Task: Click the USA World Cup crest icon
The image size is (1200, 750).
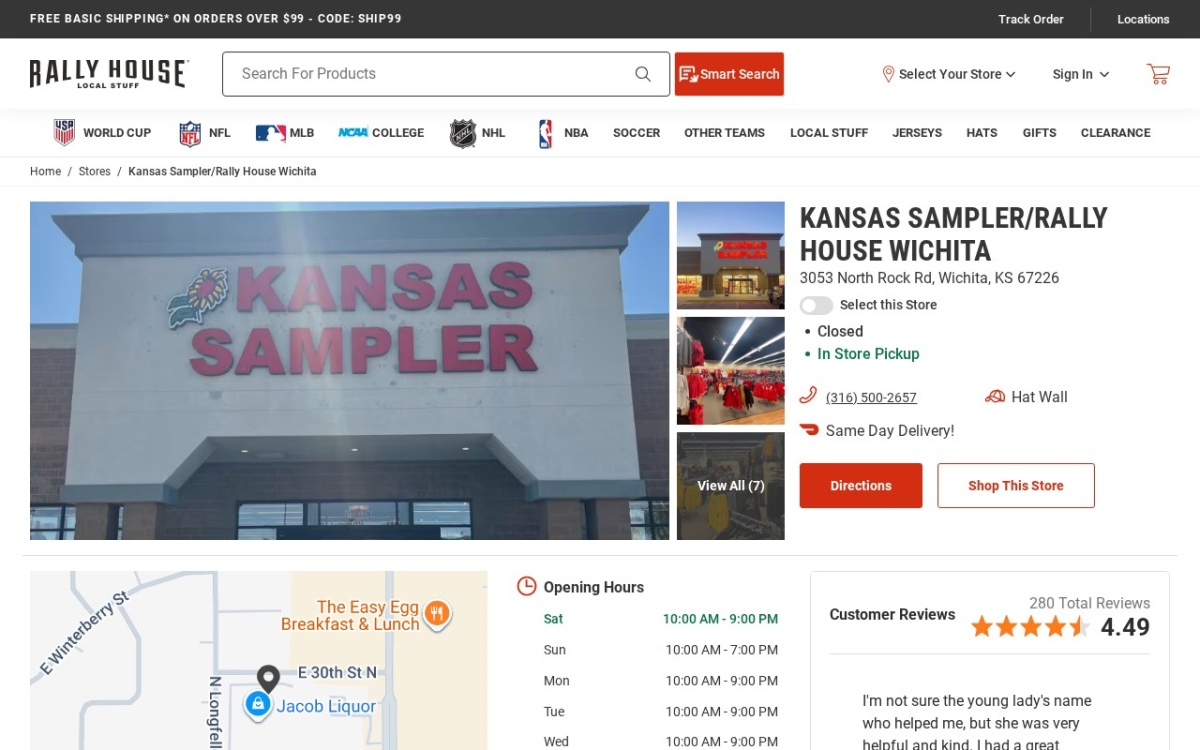Action: pos(64,132)
